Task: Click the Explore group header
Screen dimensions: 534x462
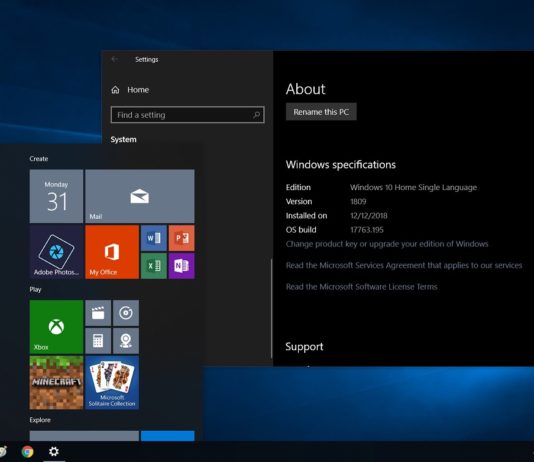Action: pyautogui.click(x=40, y=420)
